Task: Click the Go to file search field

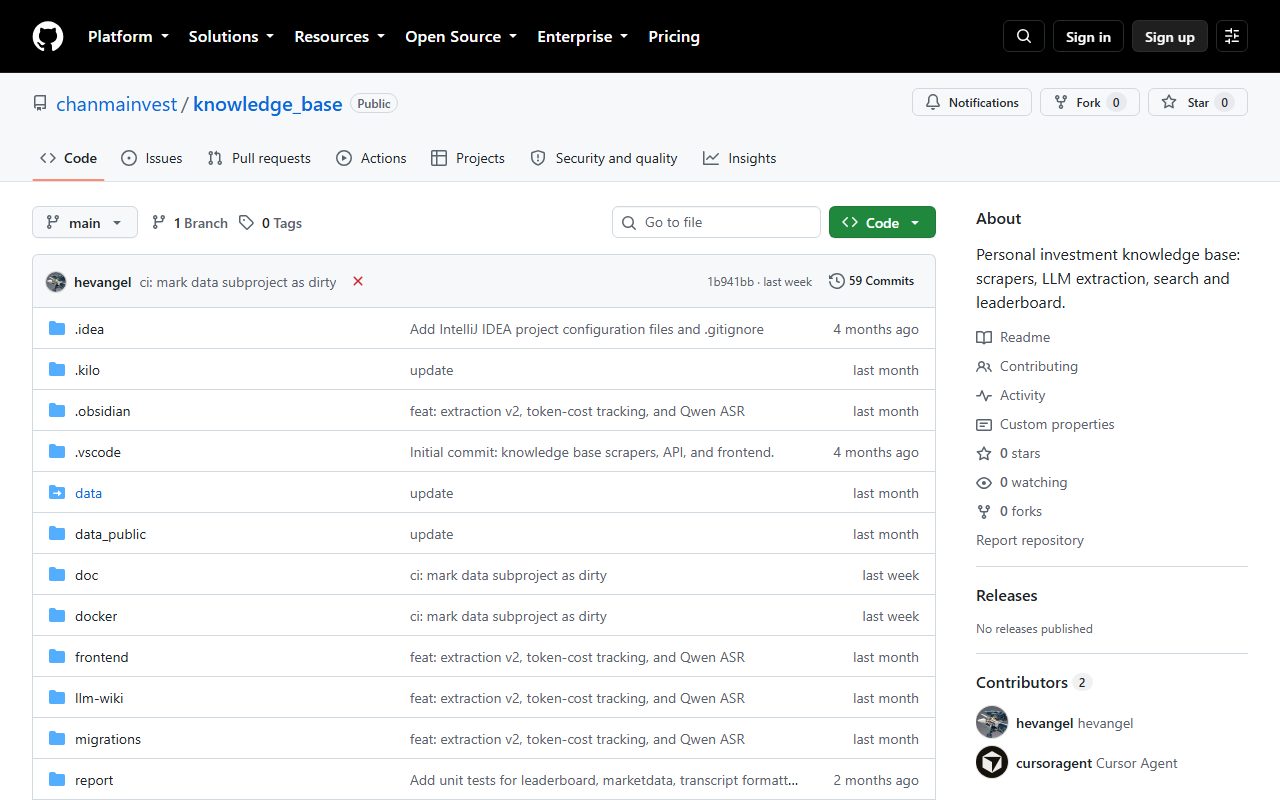Action: click(x=716, y=222)
